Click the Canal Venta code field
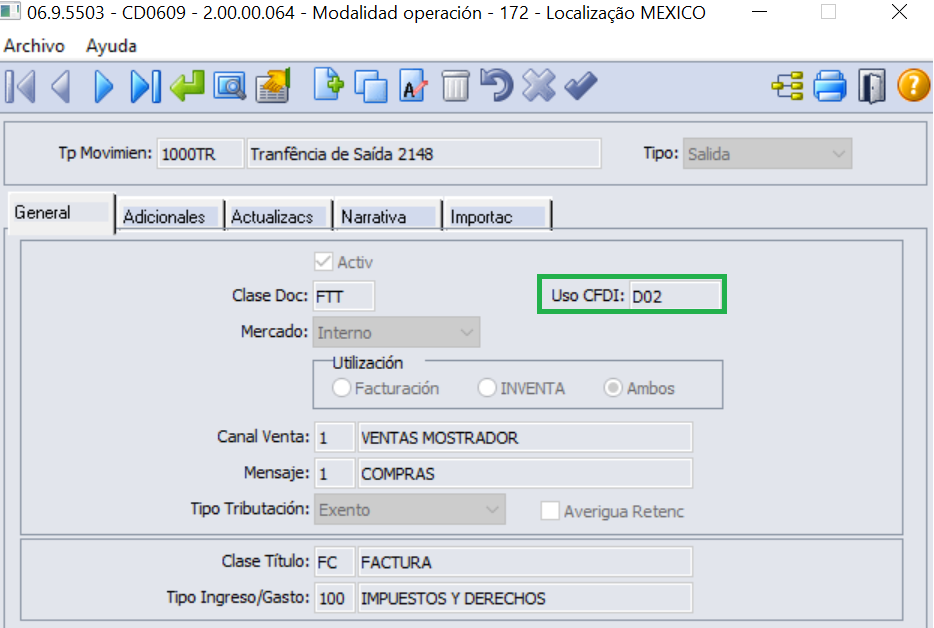 (x=335, y=437)
